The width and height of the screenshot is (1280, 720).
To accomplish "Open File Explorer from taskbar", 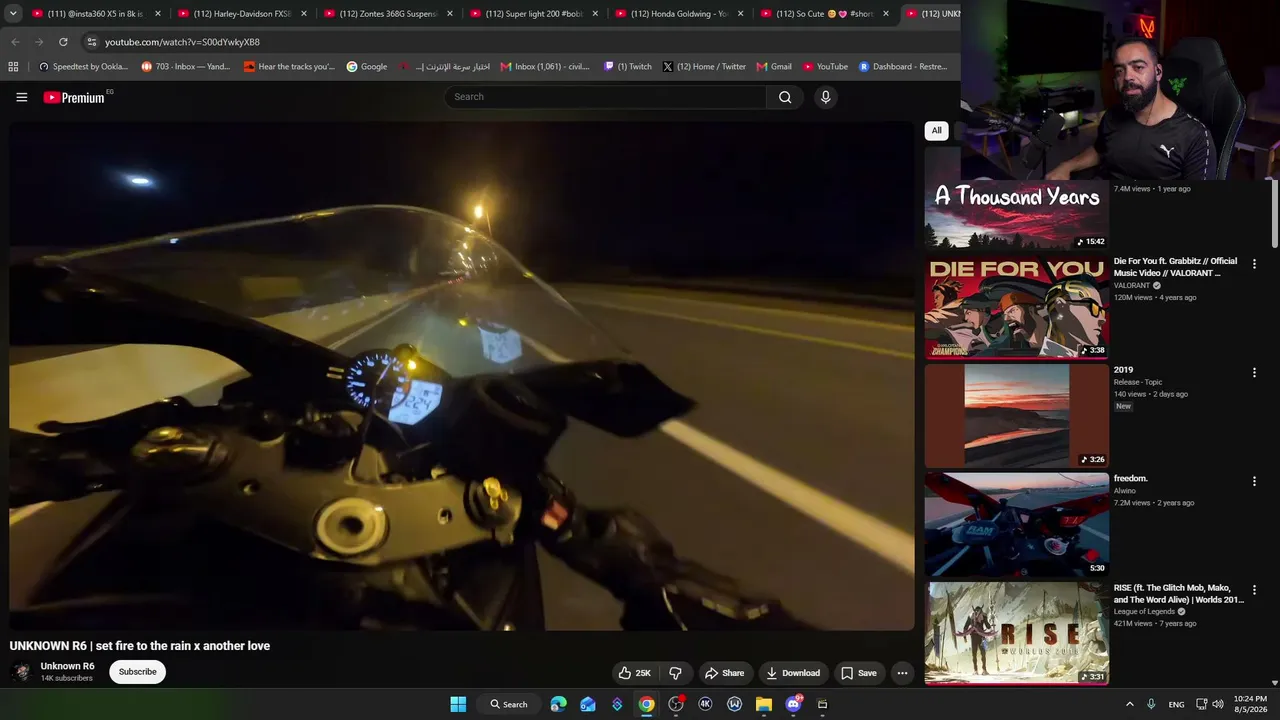I will coord(764,704).
